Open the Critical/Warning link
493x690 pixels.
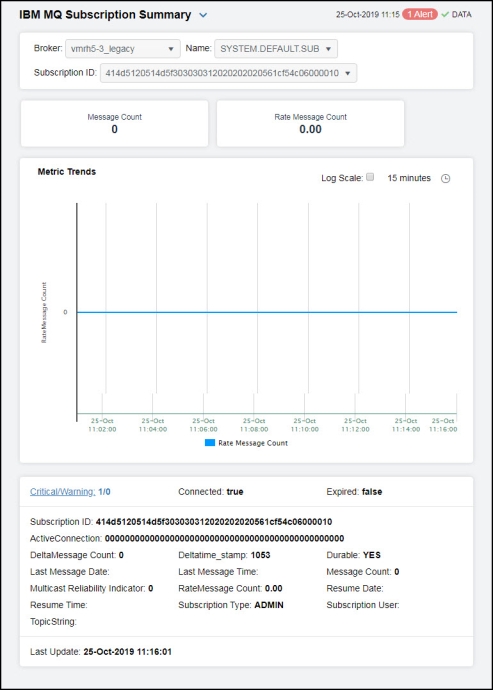(63, 492)
